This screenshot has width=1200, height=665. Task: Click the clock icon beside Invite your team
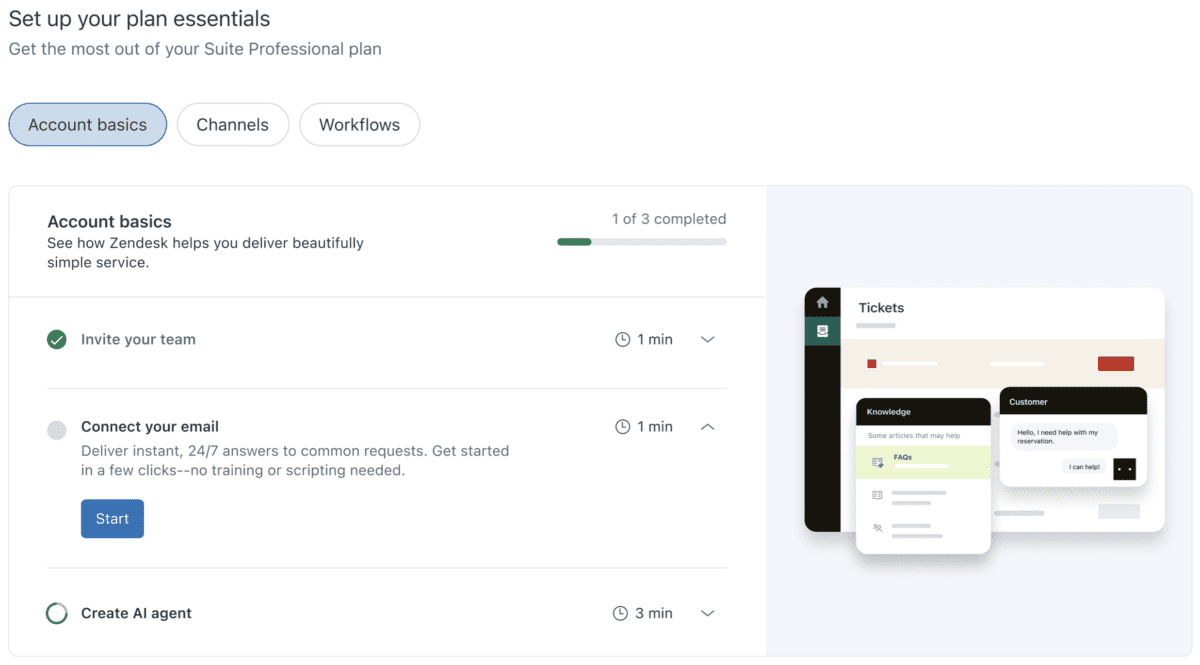(x=622, y=340)
